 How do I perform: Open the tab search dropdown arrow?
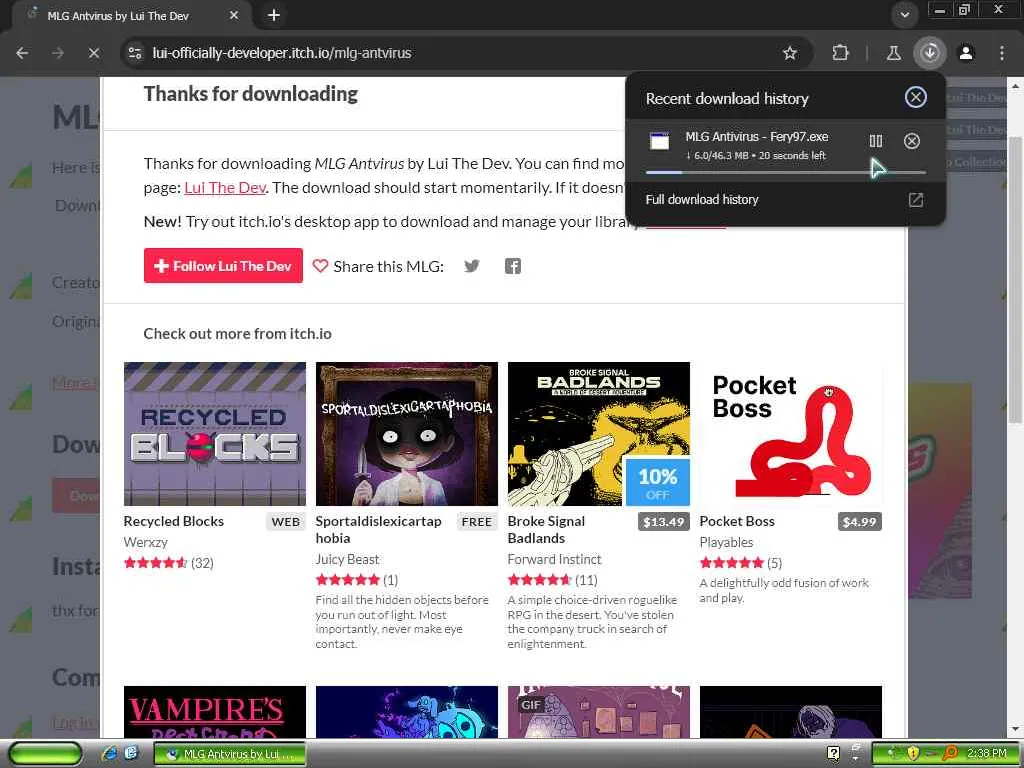(x=904, y=14)
